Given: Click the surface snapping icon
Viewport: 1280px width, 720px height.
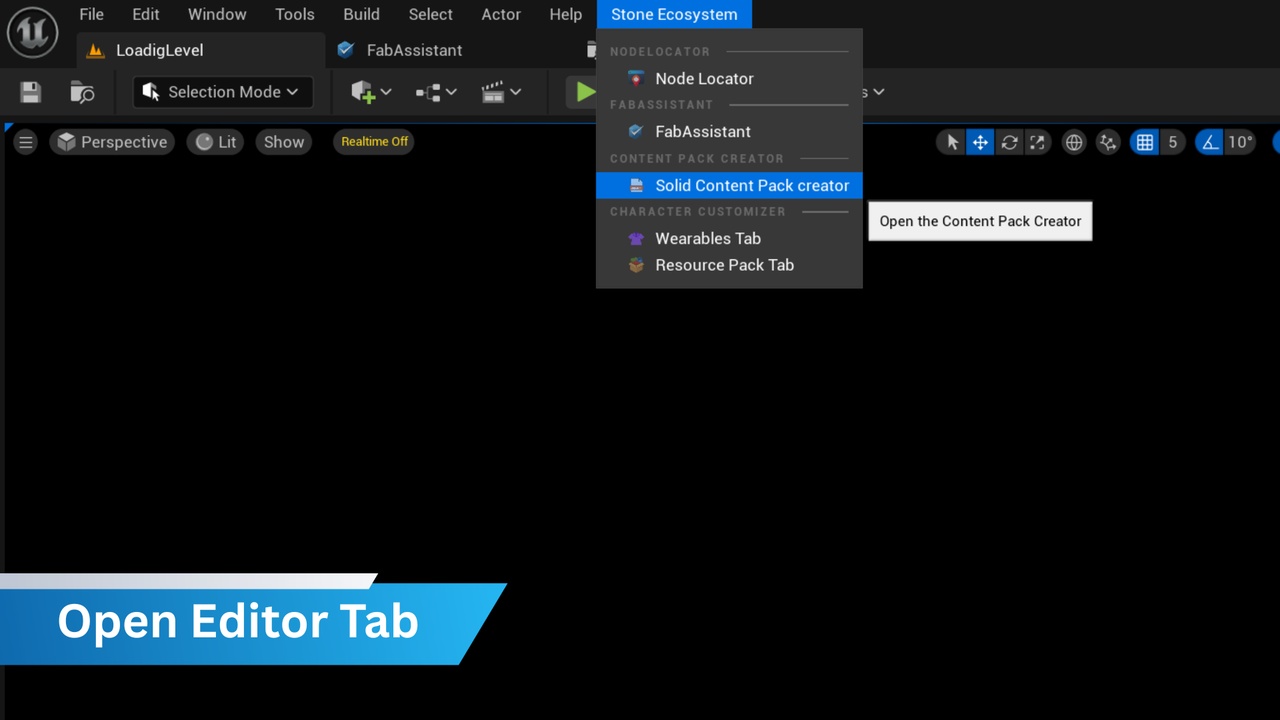Looking at the screenshot, I should tap(1108, 142).
